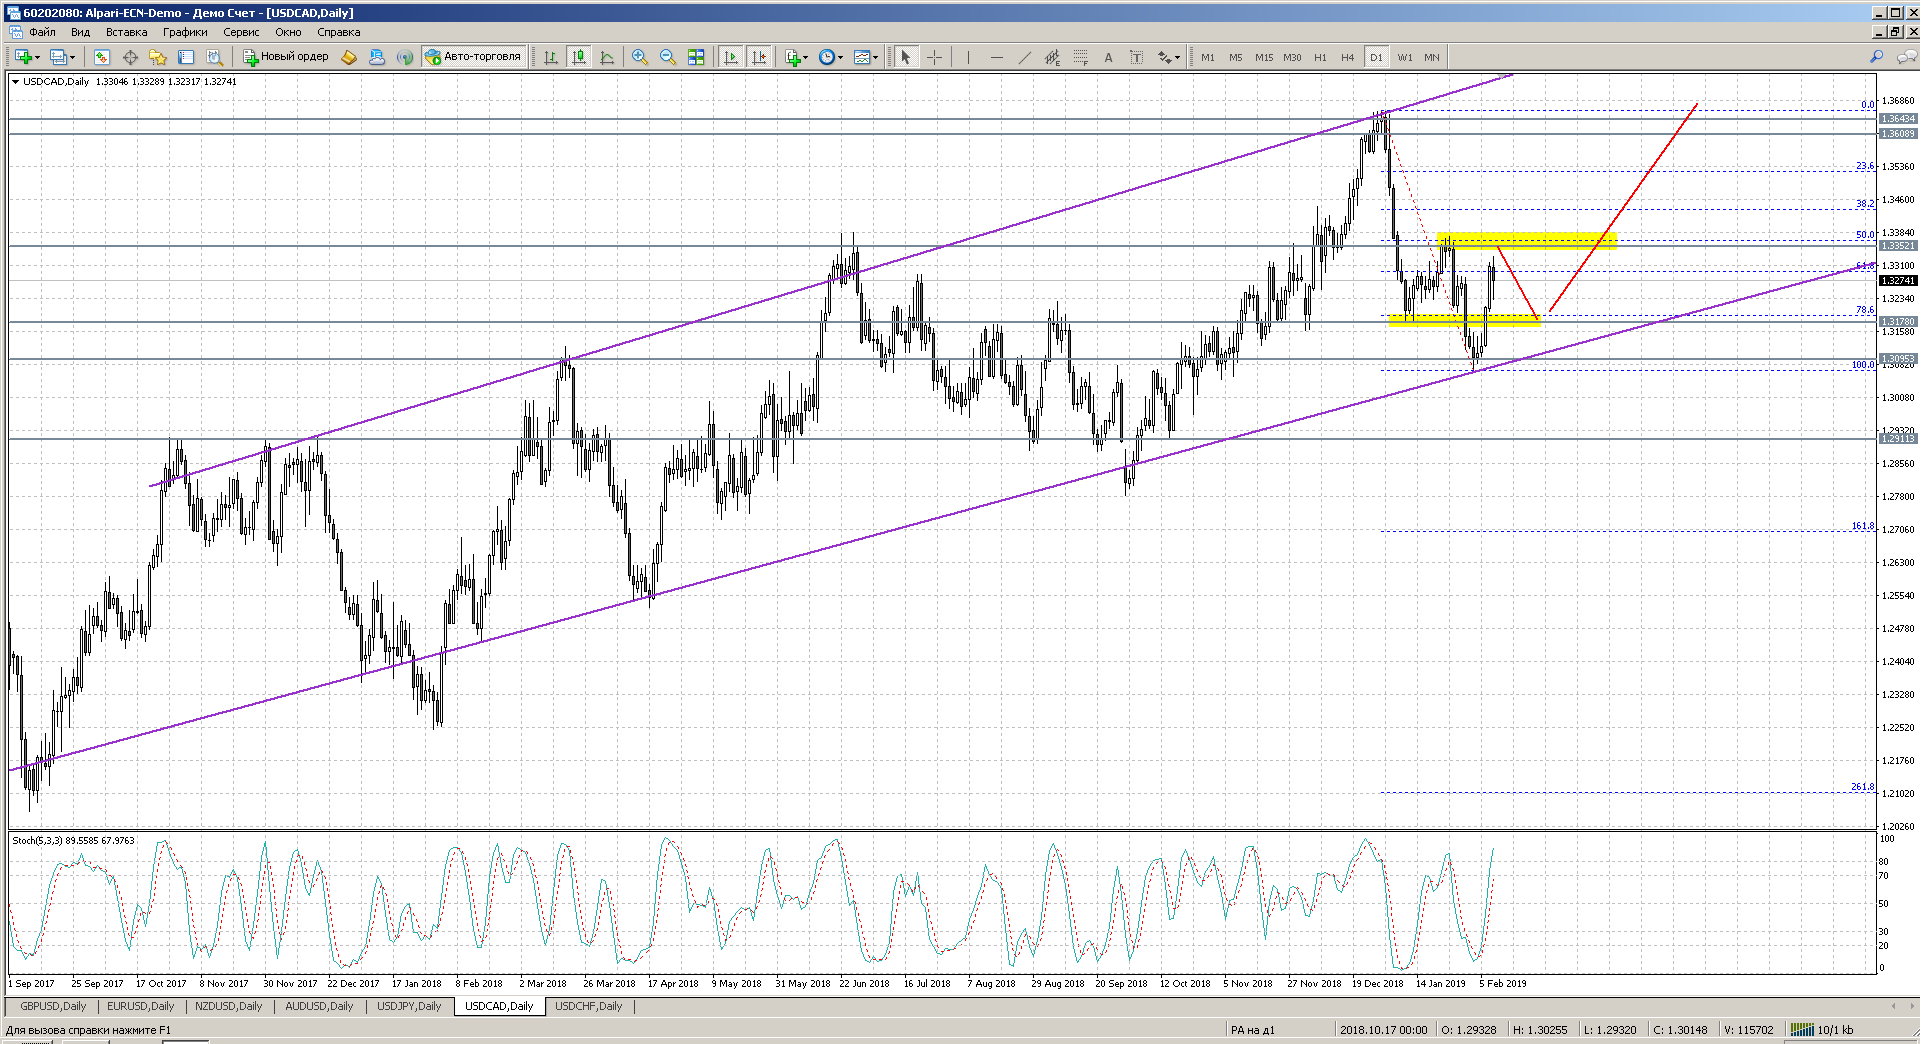This screenshot has height=1044, width=1928.
Task: Select the W1 timeframe
Action: pyautogui.click(x=1405, y=57)
